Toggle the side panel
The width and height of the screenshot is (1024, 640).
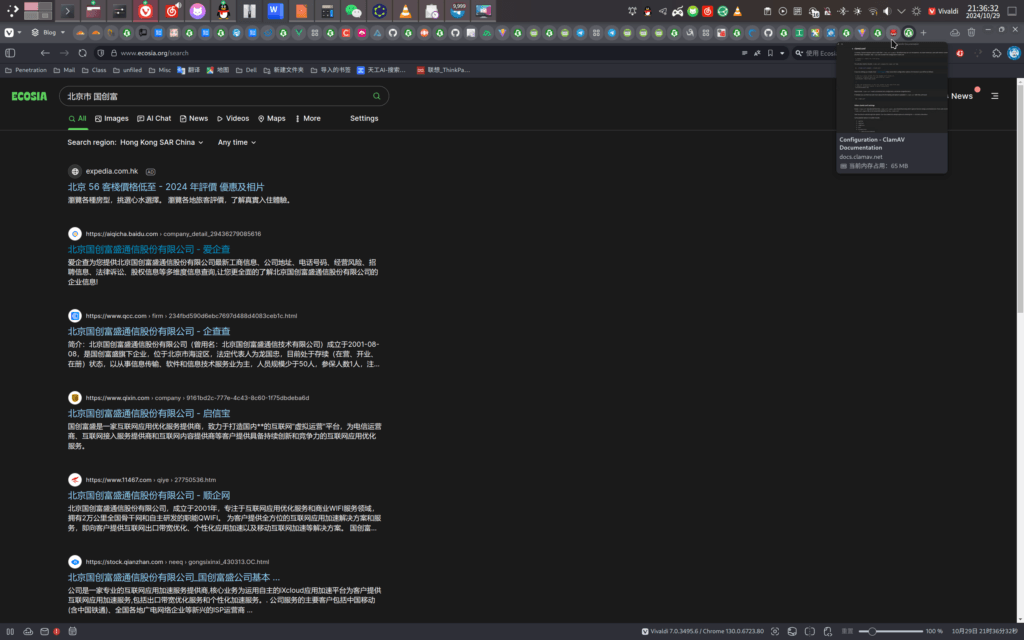[10, 53]
